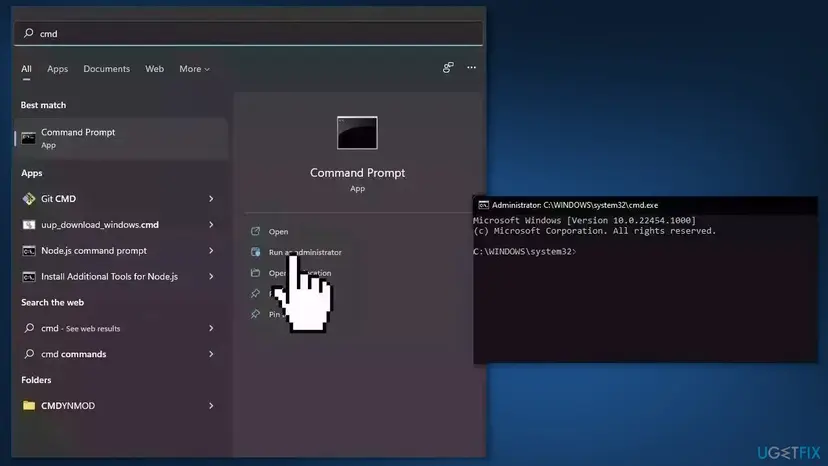Screen dimensions: 828x466
Task: Switch to the Apps tab
Action: (x=58, y=69)
